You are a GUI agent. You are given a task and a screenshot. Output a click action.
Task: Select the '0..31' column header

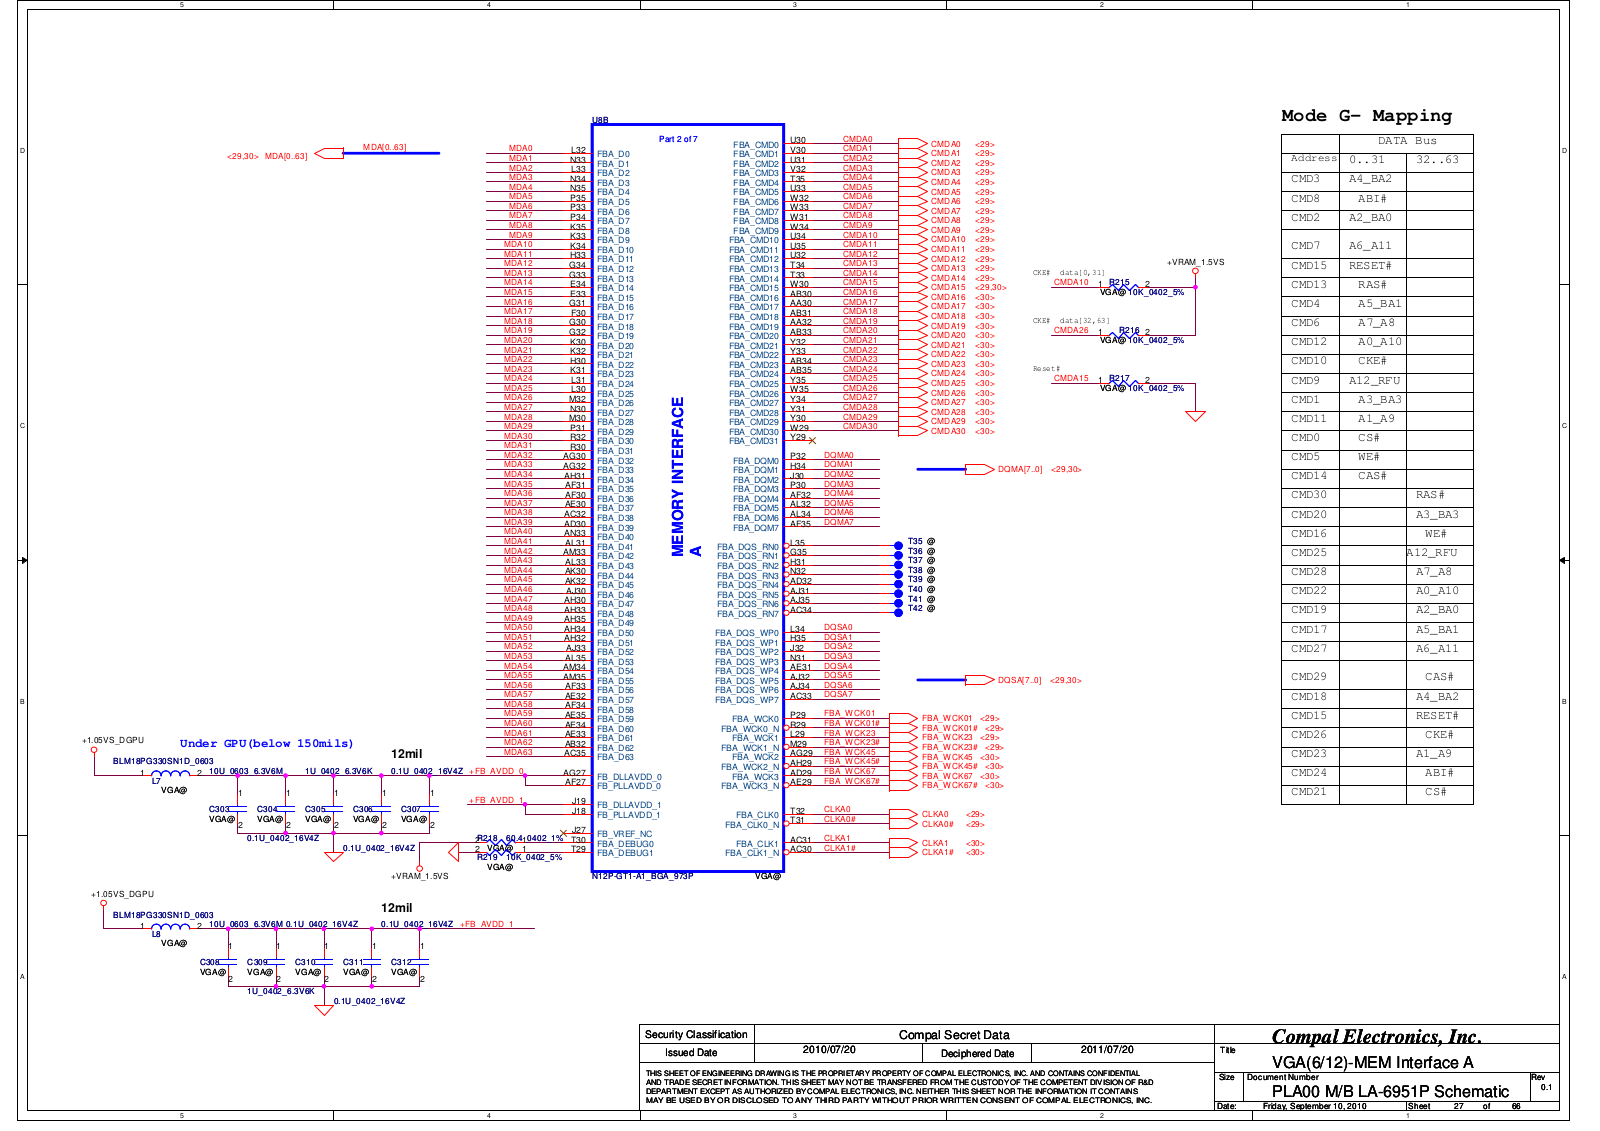[1367, 160]
